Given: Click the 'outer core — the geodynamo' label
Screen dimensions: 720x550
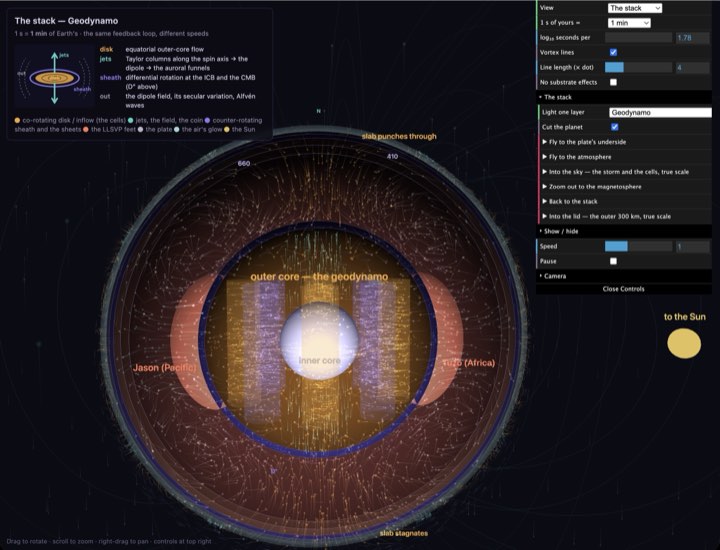Looking at the screenshot, I should [319, 277].
